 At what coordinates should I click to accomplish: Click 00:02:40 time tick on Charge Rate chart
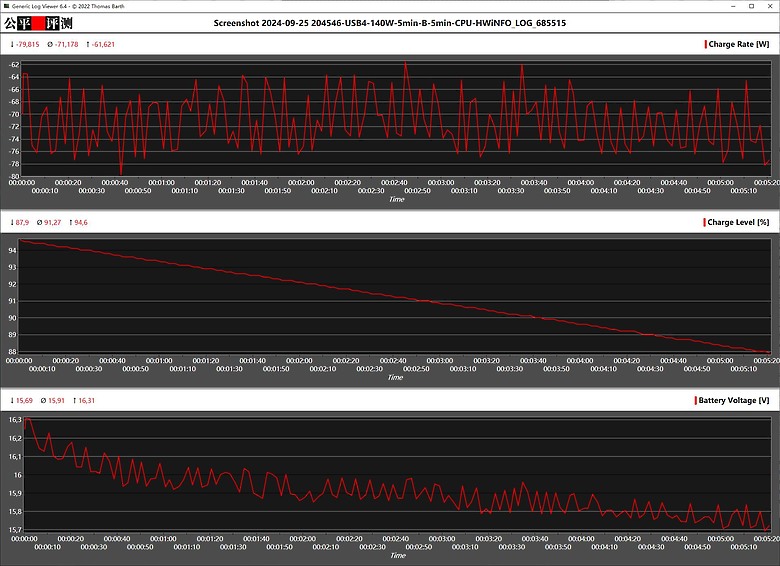(x=394, y=183)
